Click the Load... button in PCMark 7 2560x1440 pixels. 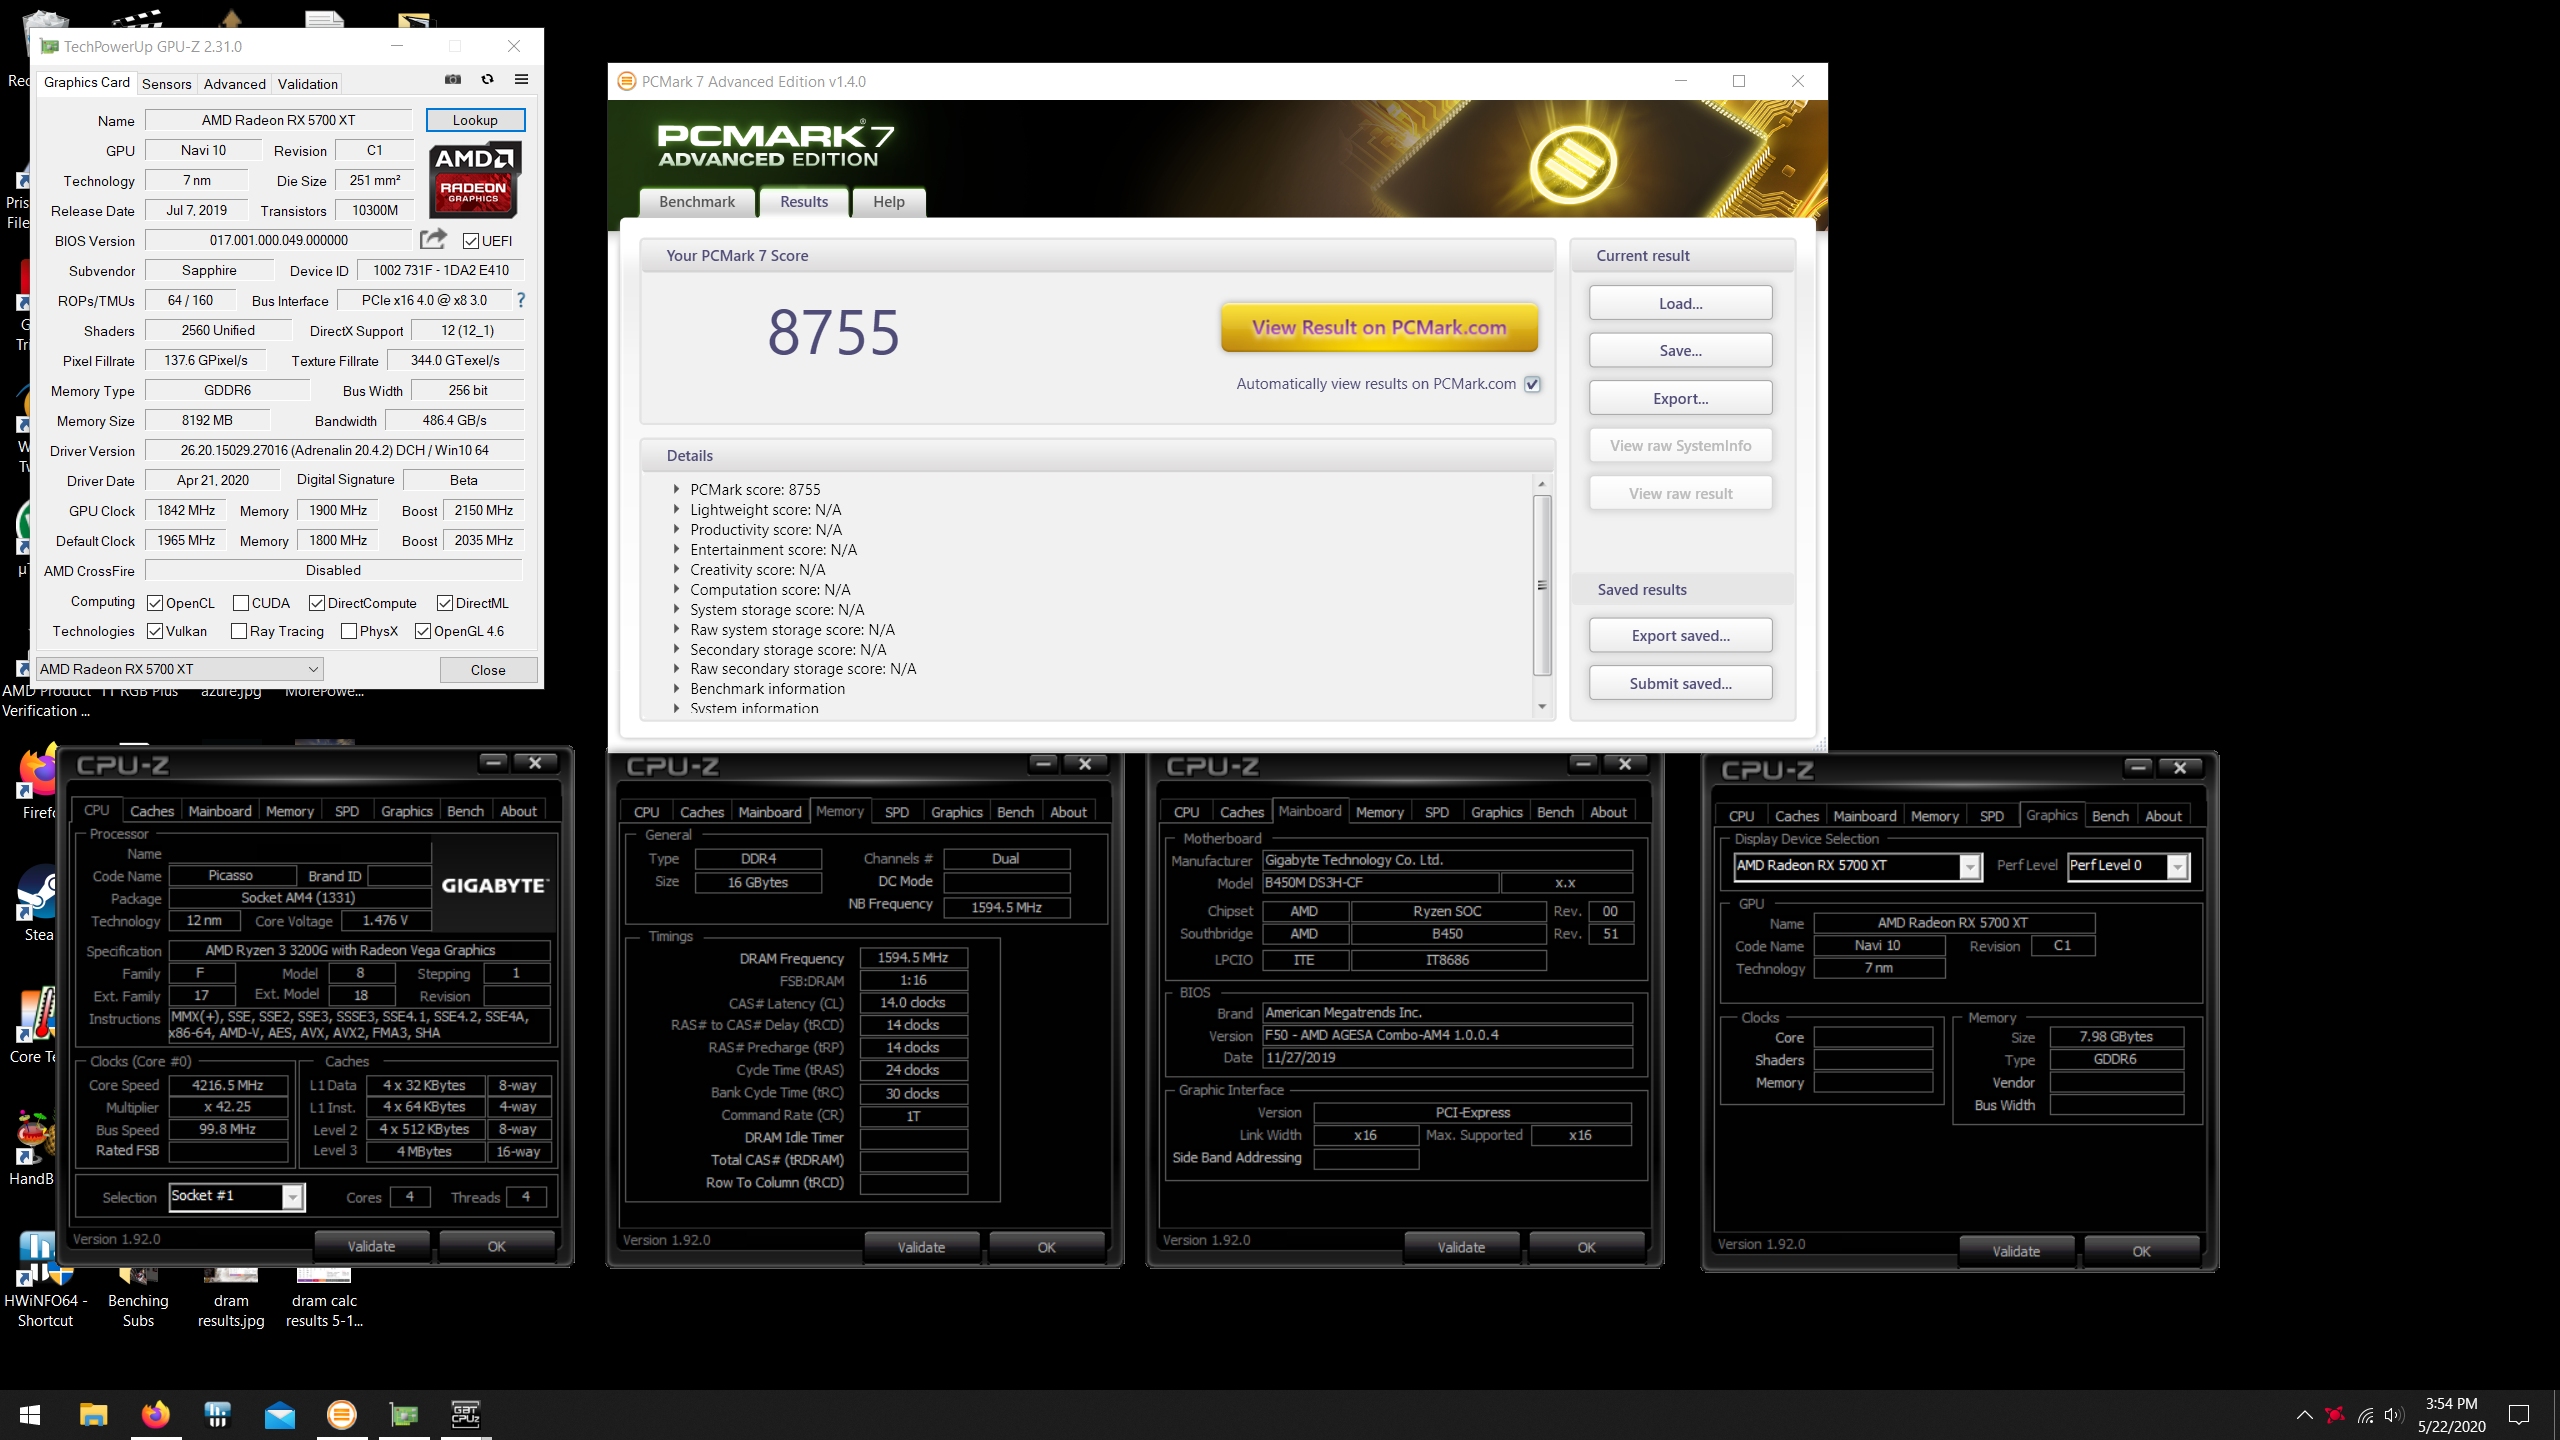tap(1680, 303)
